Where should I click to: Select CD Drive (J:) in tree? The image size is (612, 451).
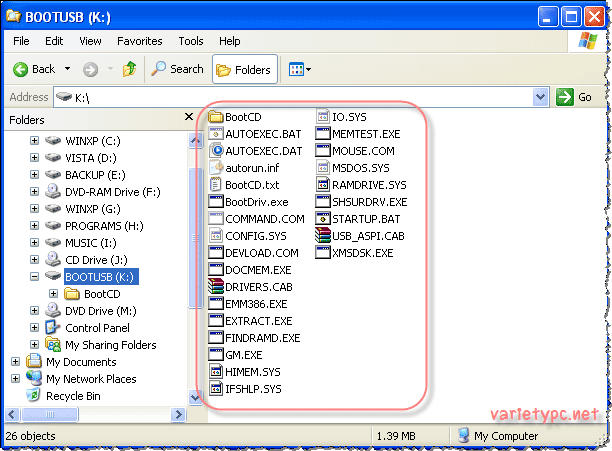[96, 260]
